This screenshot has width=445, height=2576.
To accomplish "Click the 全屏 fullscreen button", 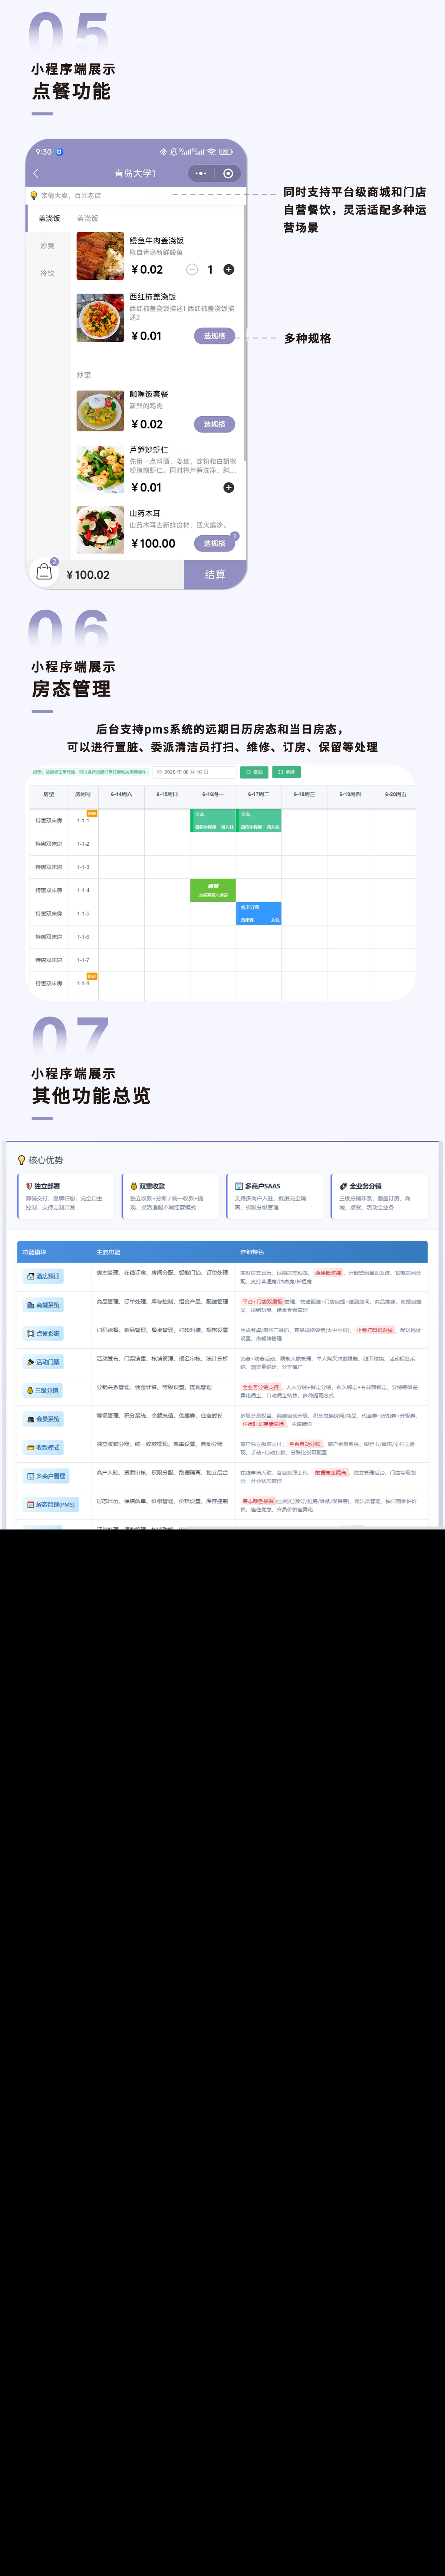I will (287, 772).
